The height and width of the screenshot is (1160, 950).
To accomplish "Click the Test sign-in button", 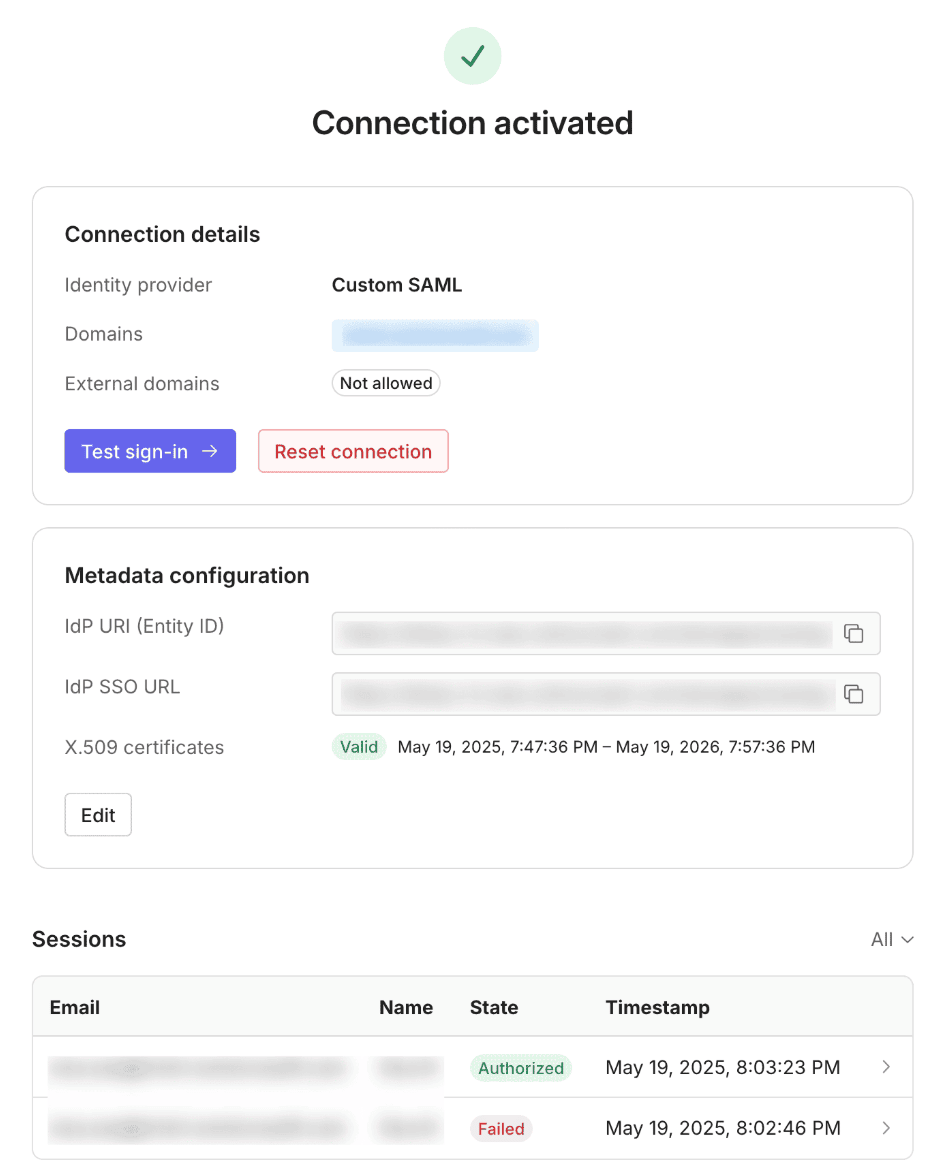I will (150, 451).
